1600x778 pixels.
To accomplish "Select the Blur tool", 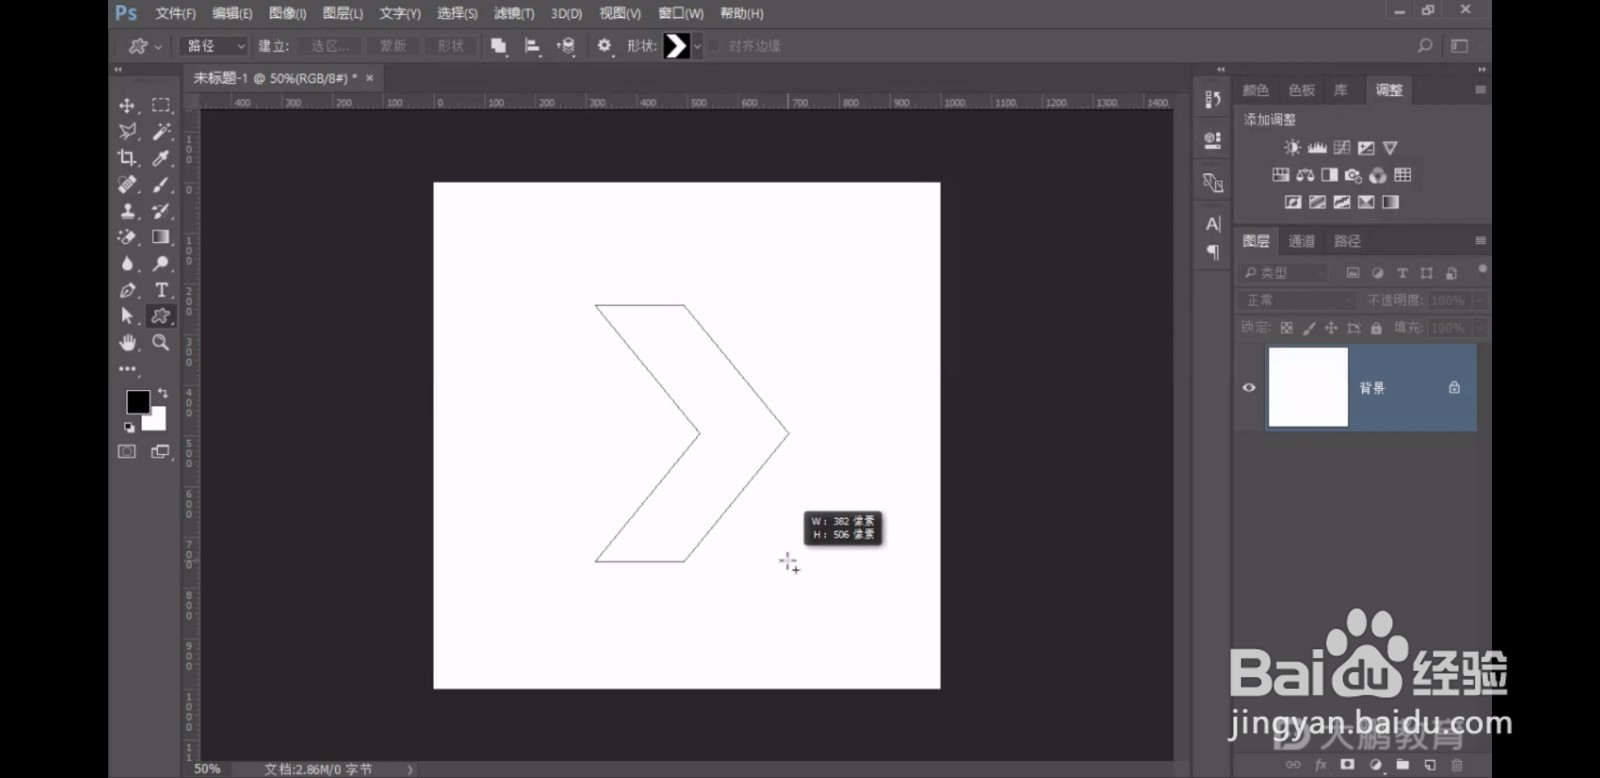I will point(127,263).
